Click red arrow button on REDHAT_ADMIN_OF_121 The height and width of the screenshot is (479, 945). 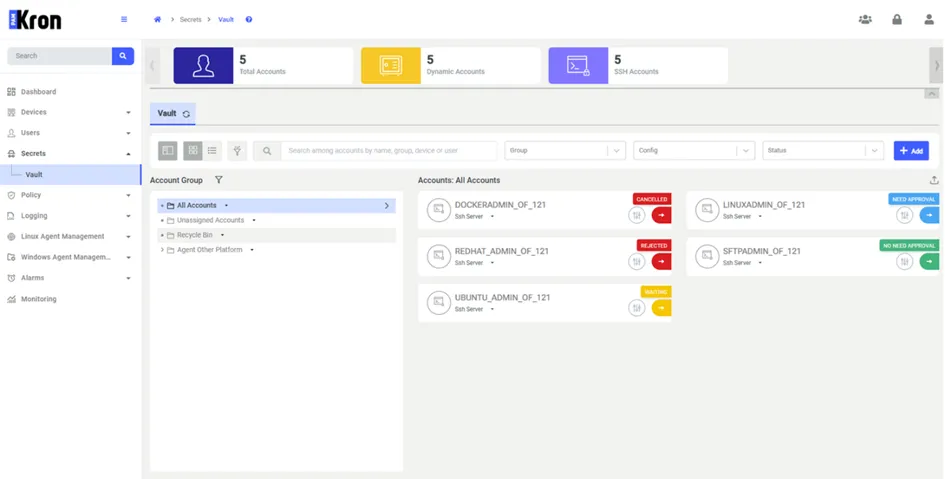click(661, 261)
